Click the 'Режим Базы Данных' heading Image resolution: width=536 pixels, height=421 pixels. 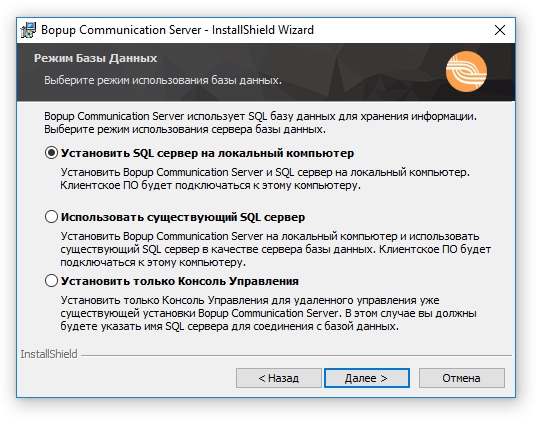pyautogui.click(x=95, y=58)
